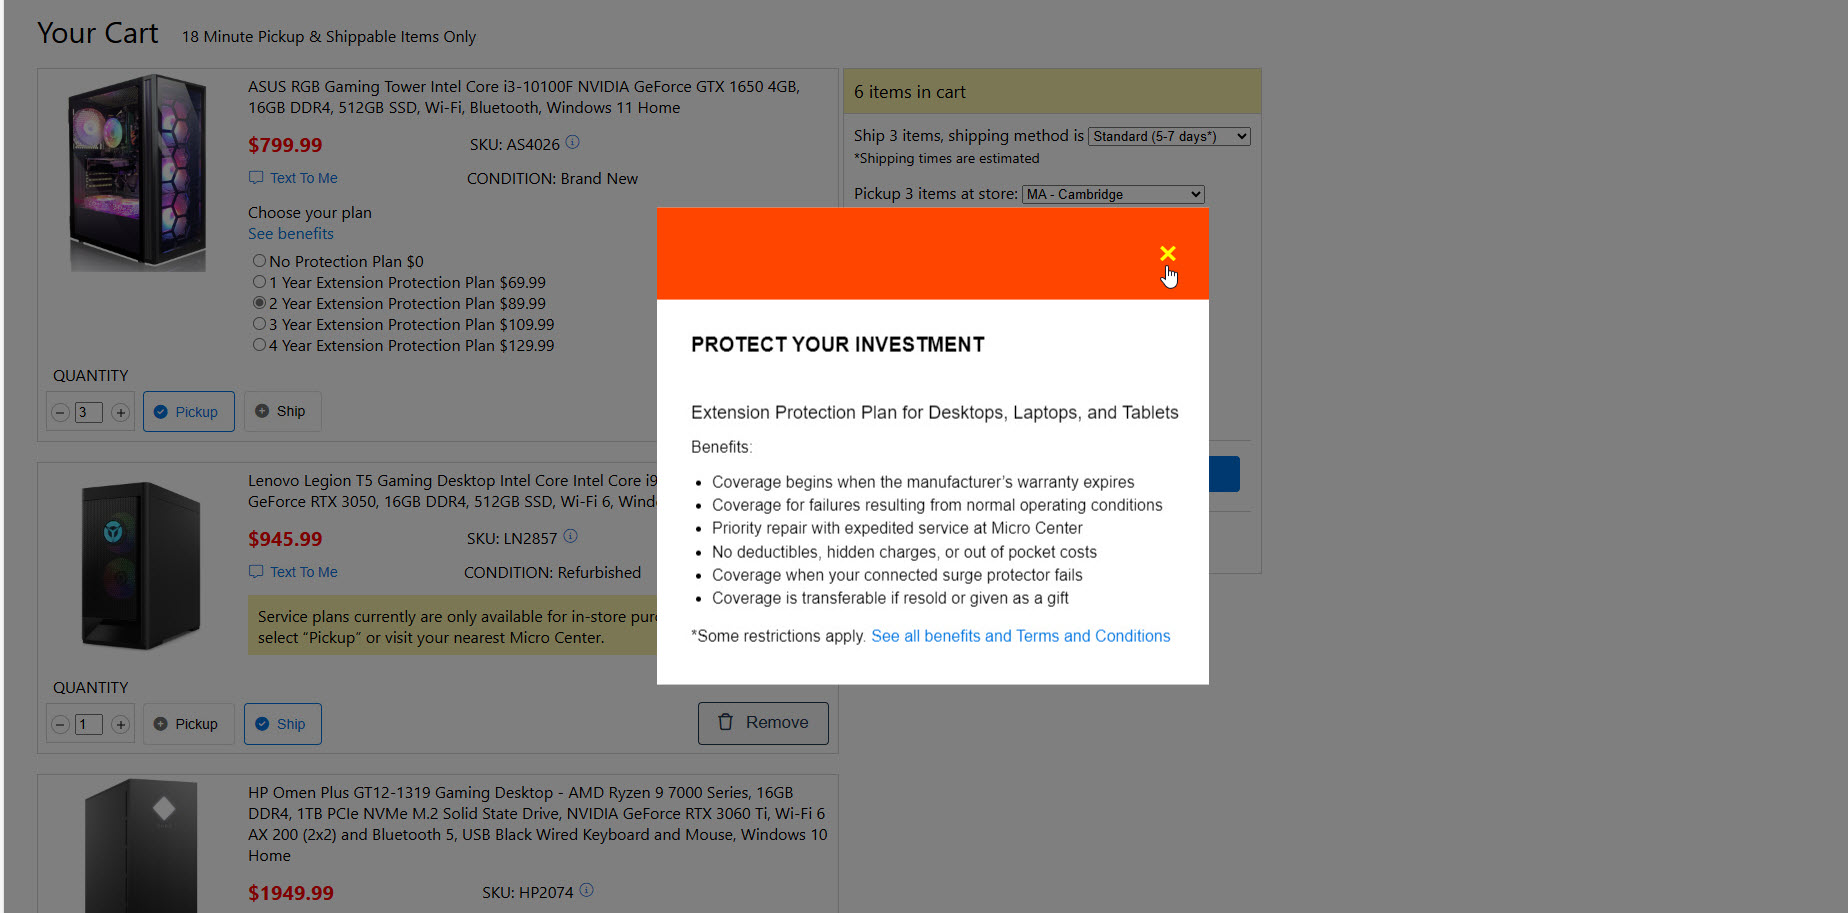Decrease quantity of the ASUS gaming tower
Screen dimensions: 1848x913
click(x=60, y=412)
